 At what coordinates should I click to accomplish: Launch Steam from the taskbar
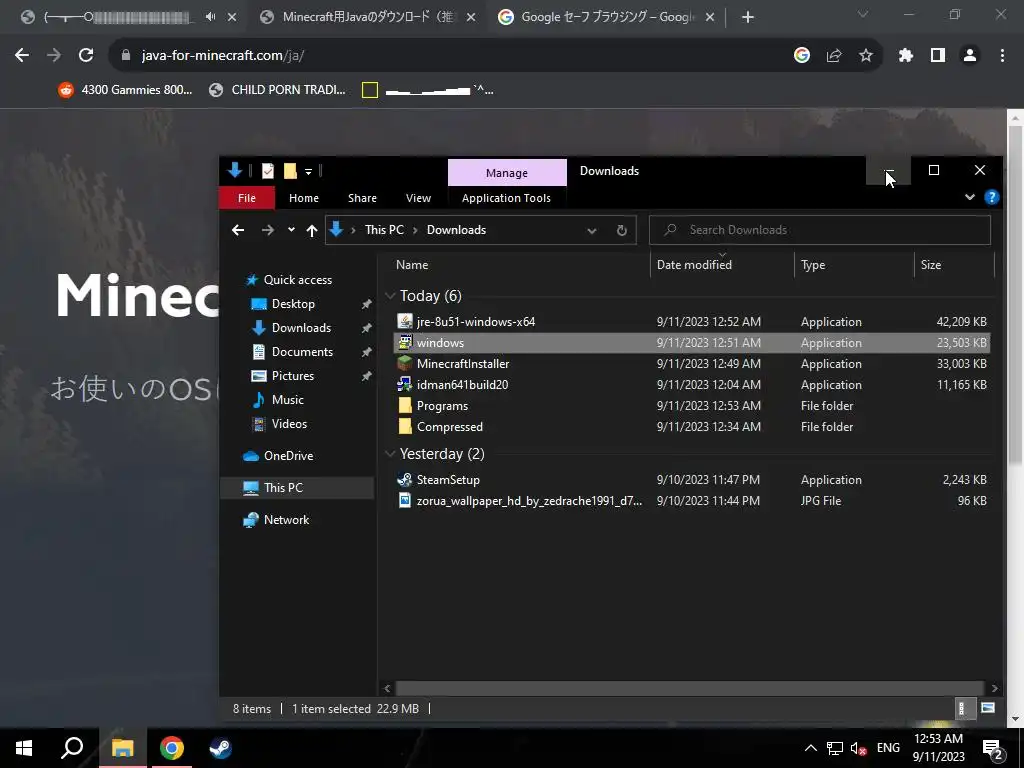pos(220,748)
